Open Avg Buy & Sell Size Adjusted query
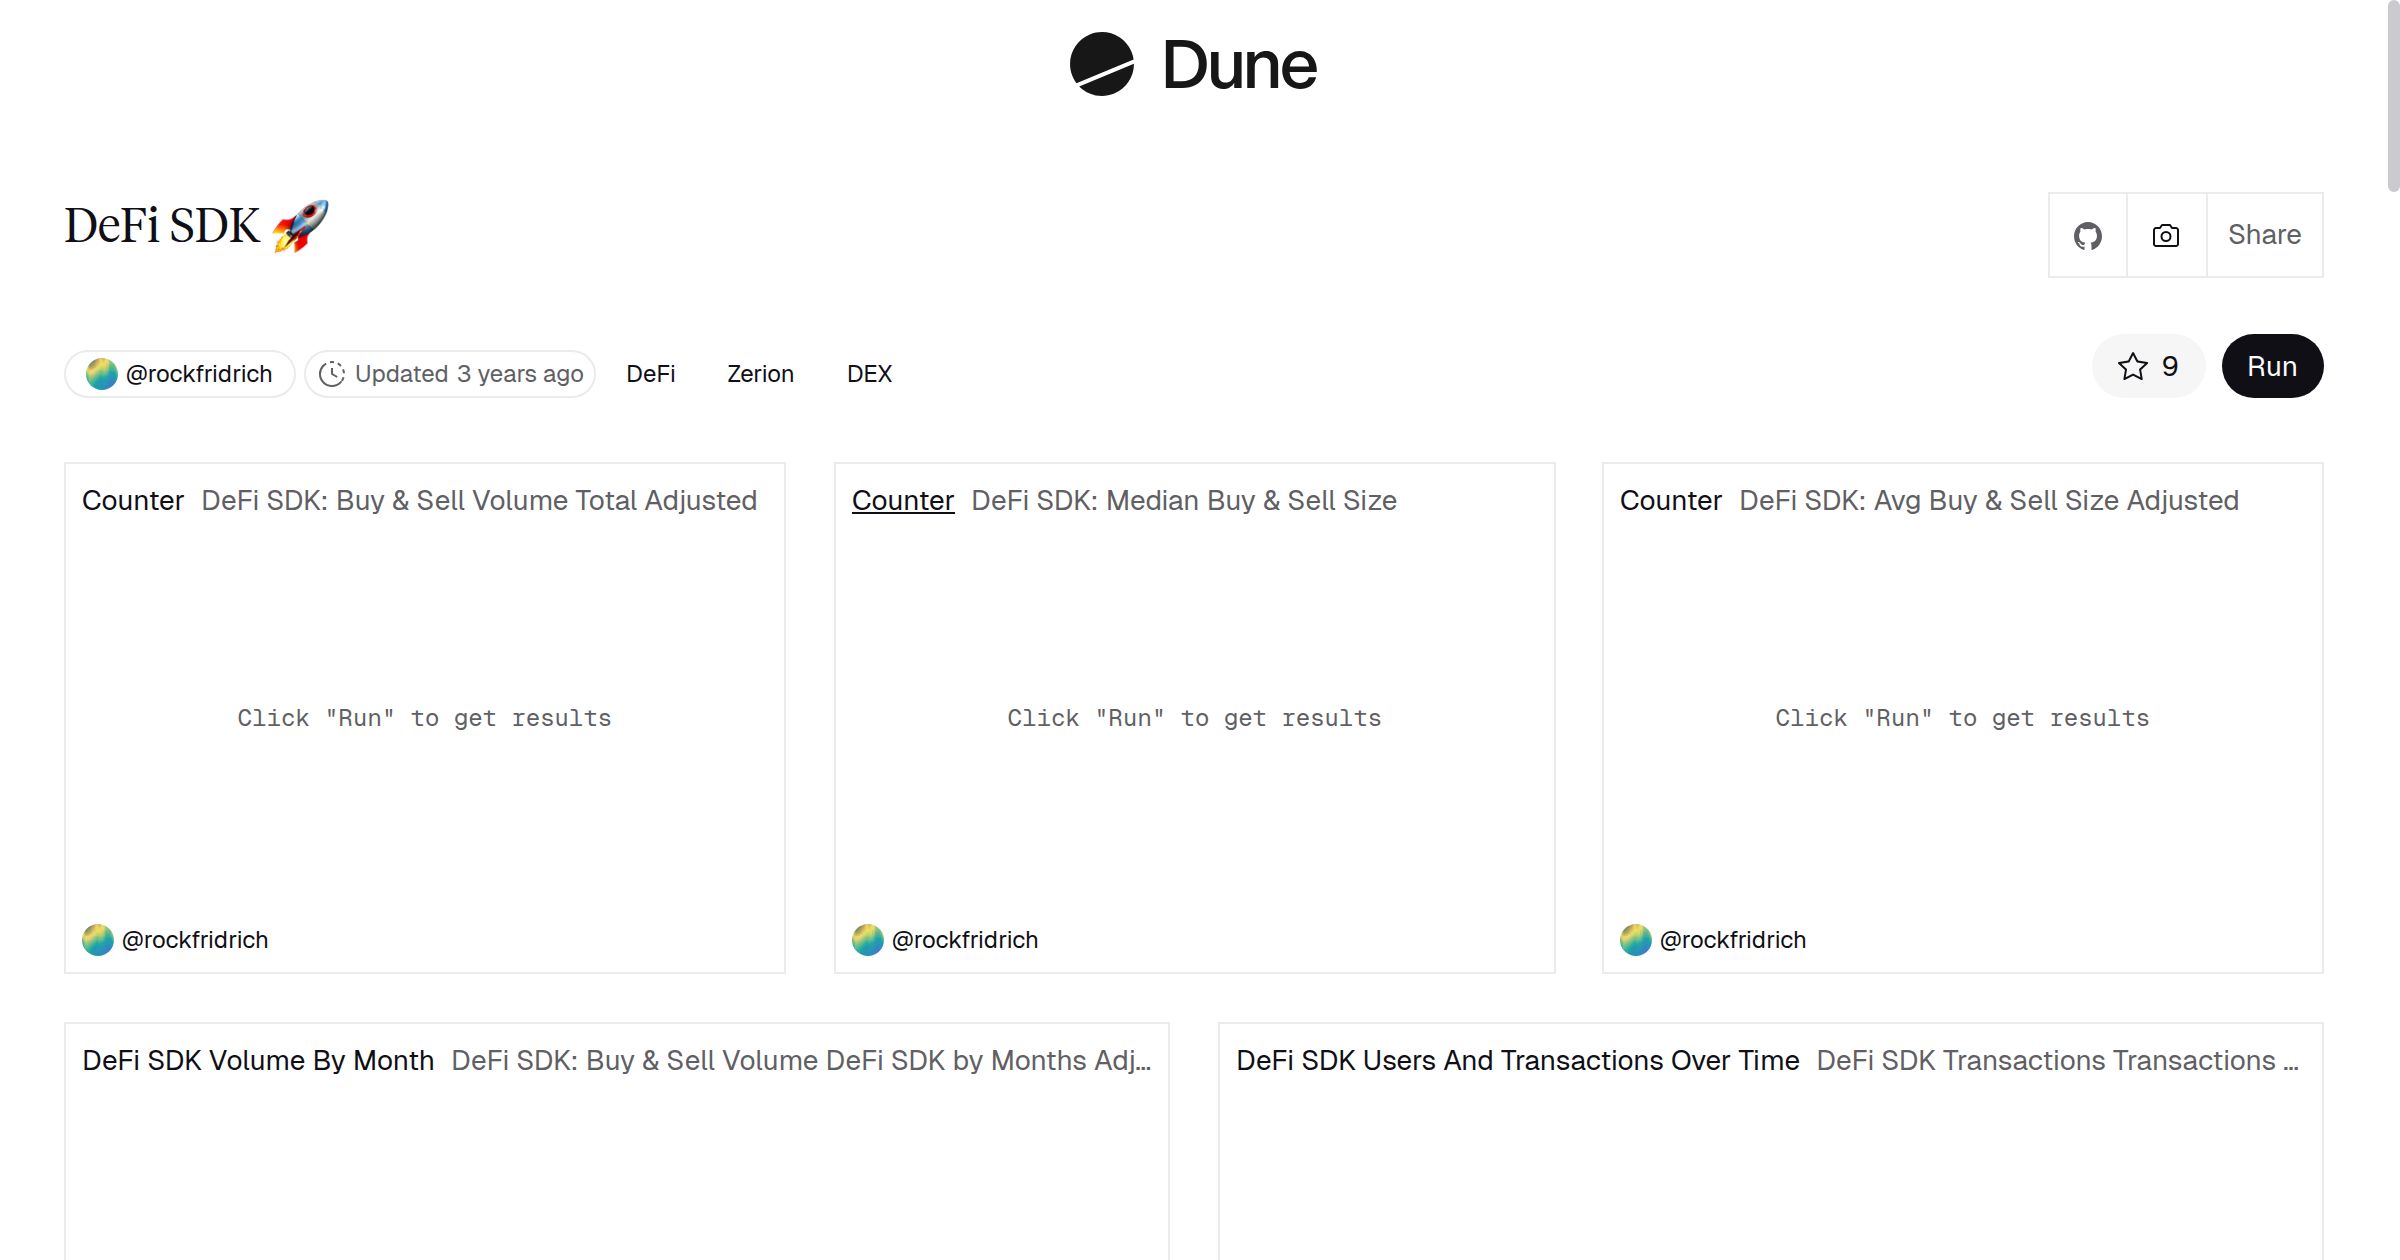This screenshot has width=2400, height=1260. coord(1988,501)
